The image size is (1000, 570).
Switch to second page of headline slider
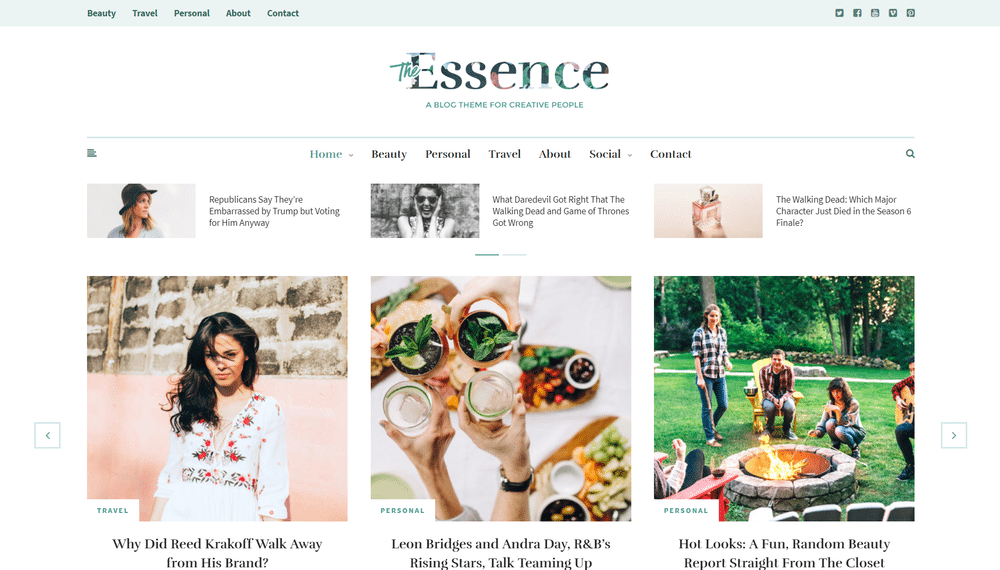click(514, 254)
